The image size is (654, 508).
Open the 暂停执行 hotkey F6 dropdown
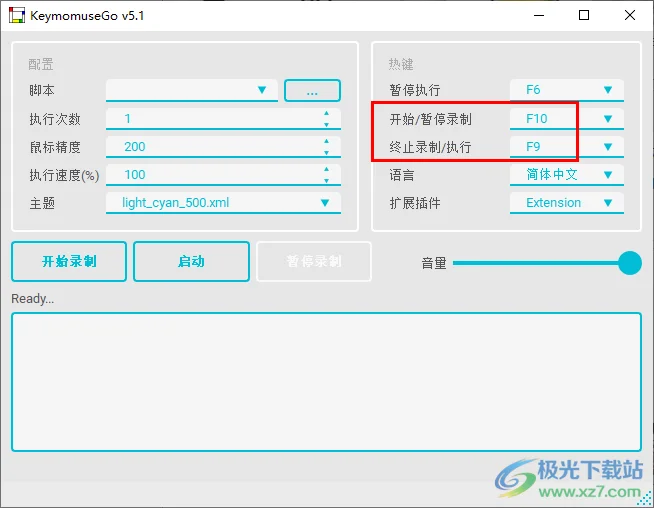point(566,90)
